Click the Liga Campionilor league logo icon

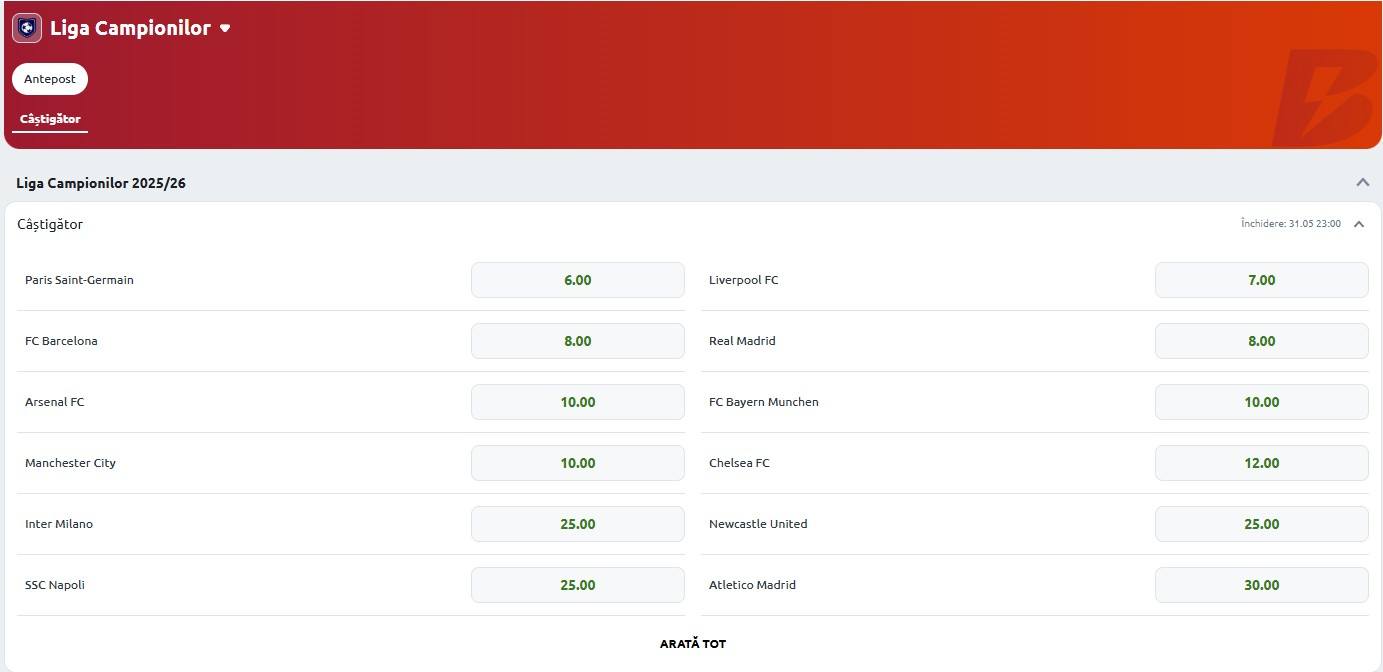pyautogui.click(x=27, y=28)
